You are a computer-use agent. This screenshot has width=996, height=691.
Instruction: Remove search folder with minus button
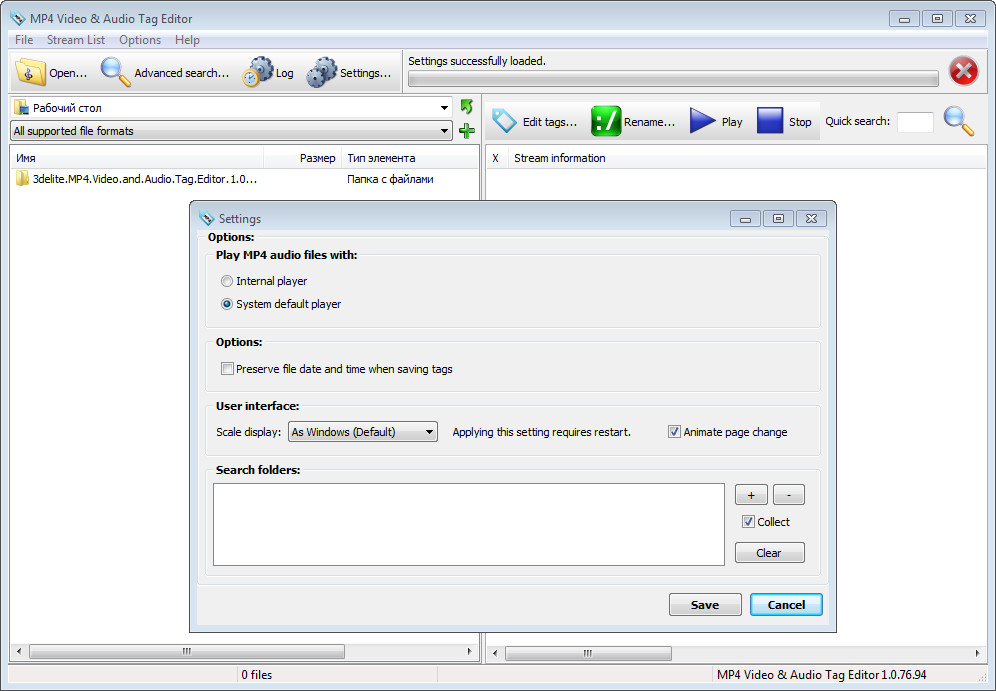tap(789, 495)
